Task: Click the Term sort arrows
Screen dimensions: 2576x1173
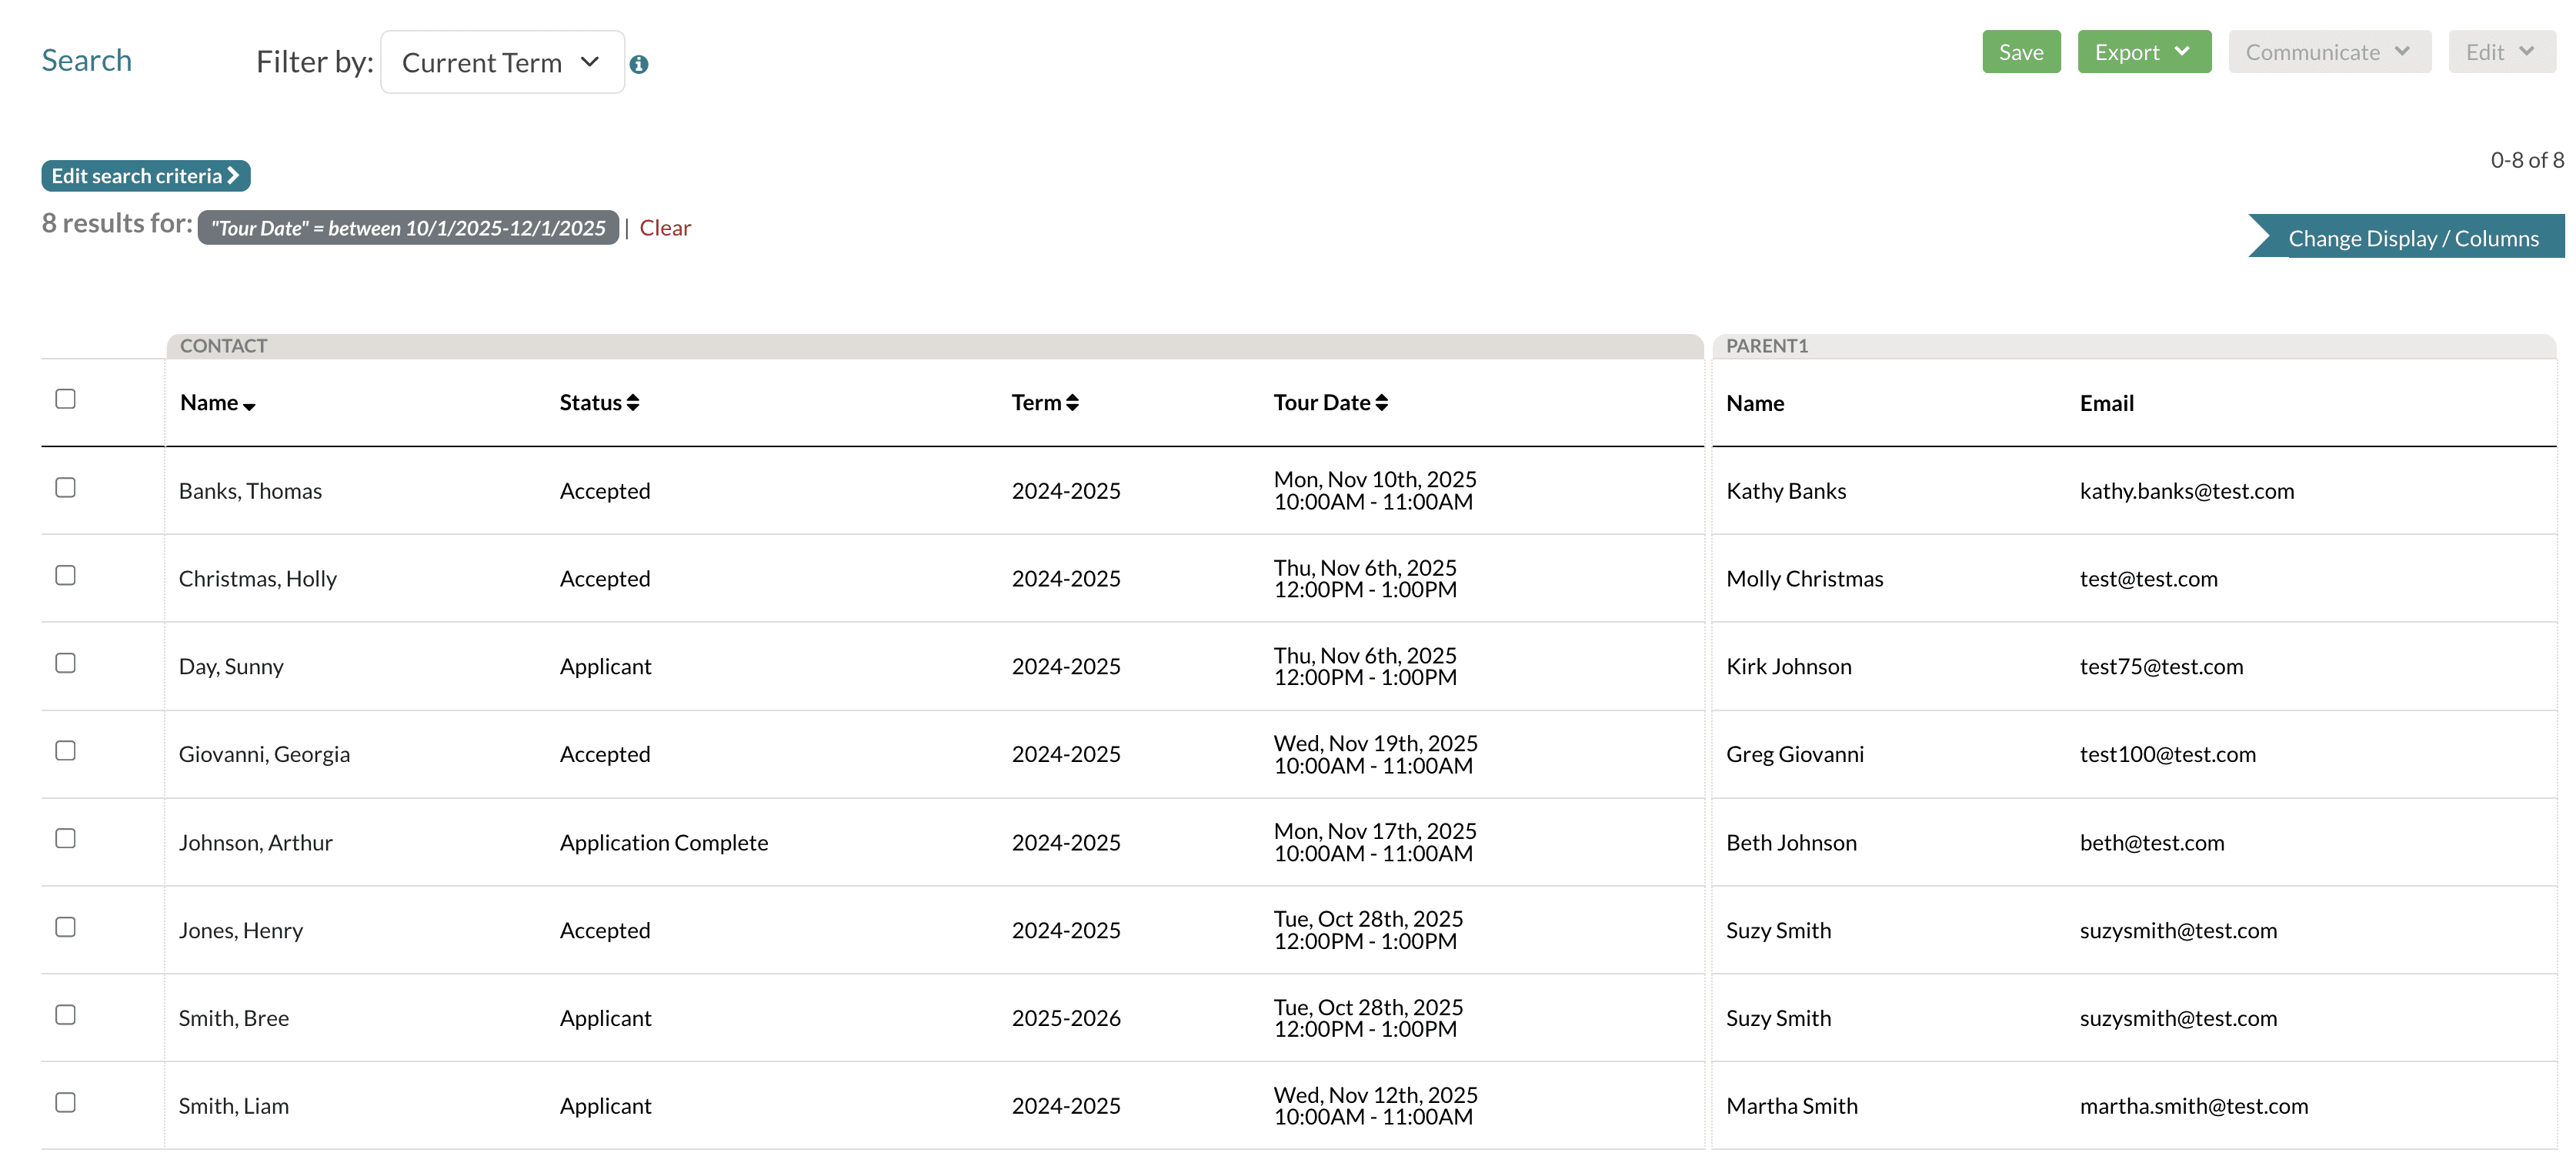Action: coord(1072,403)
